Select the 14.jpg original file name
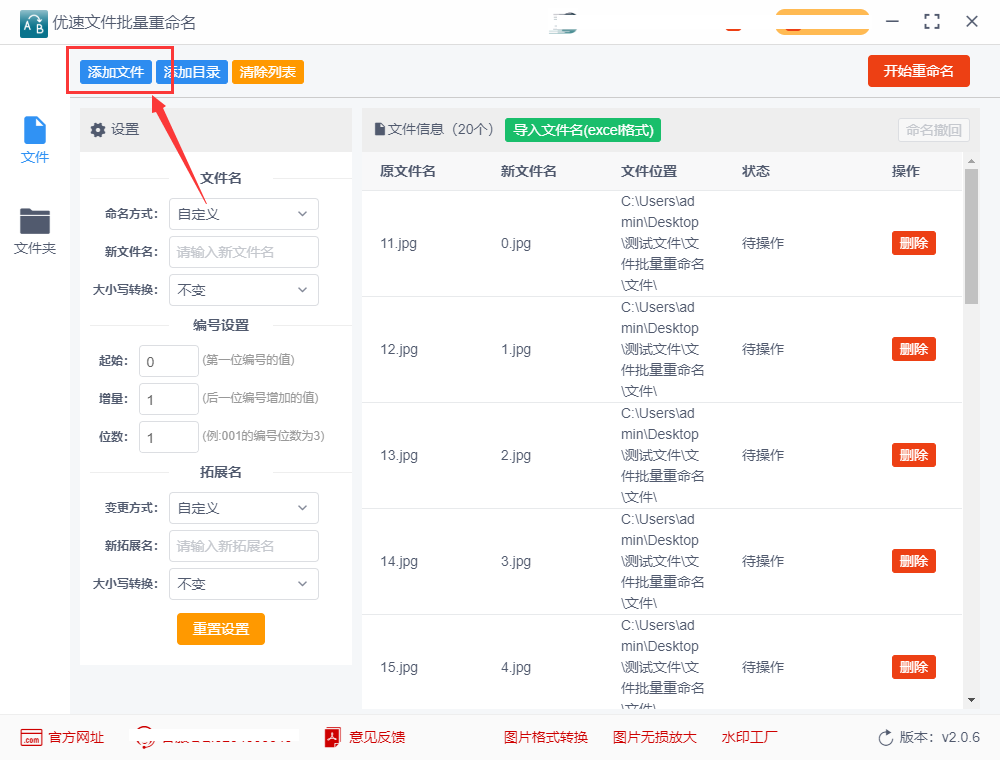Image resolution: width=1000 pixels, height=760 pixels. tap(399, 561)
